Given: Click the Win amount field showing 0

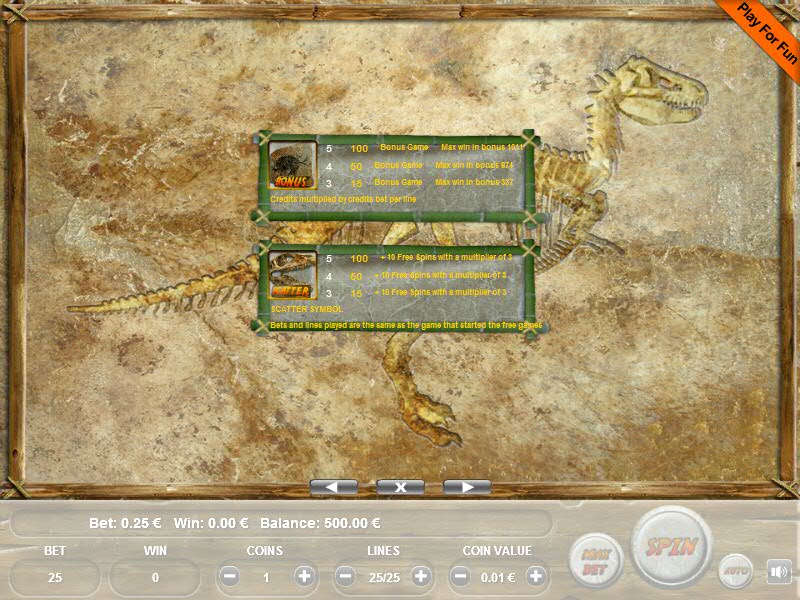Looking at the screenshot, I should pos(155,577).
